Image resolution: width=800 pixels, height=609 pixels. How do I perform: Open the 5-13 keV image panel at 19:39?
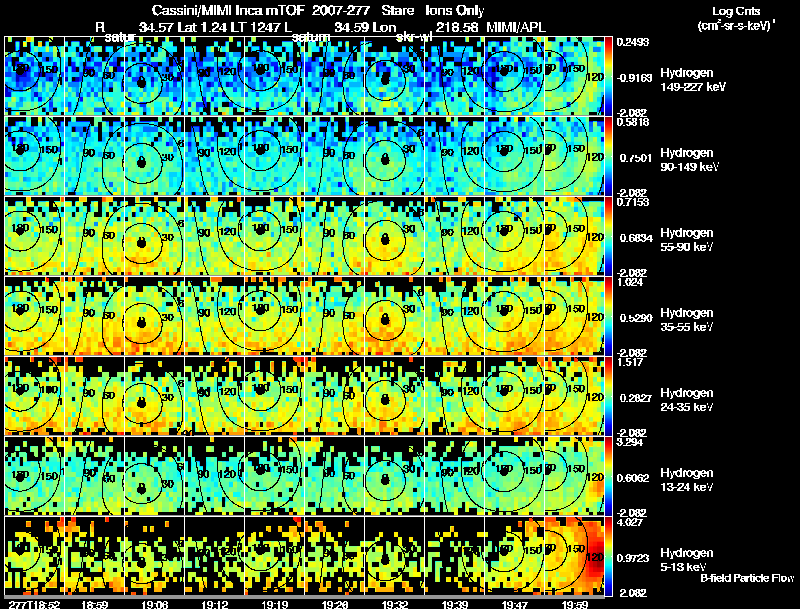tap(455, 556)
